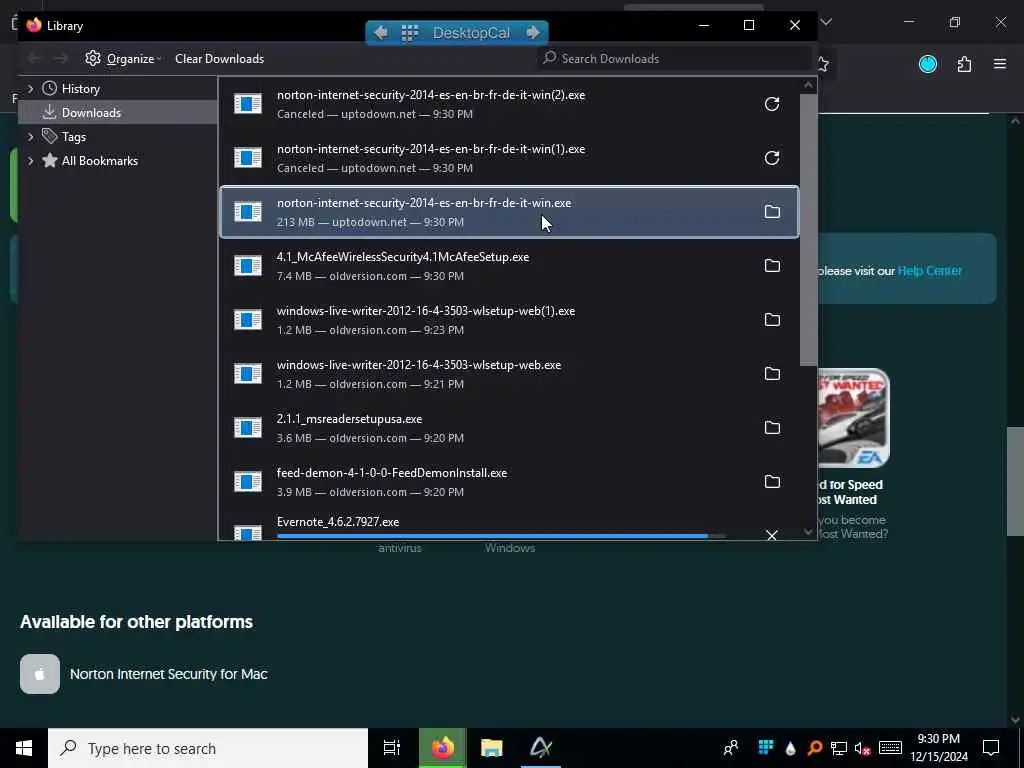Viewport: 1024px width, 768px height.
Task: Open DesktopCal grid icon
Action: pyautogui.click(x=409, y=33)
